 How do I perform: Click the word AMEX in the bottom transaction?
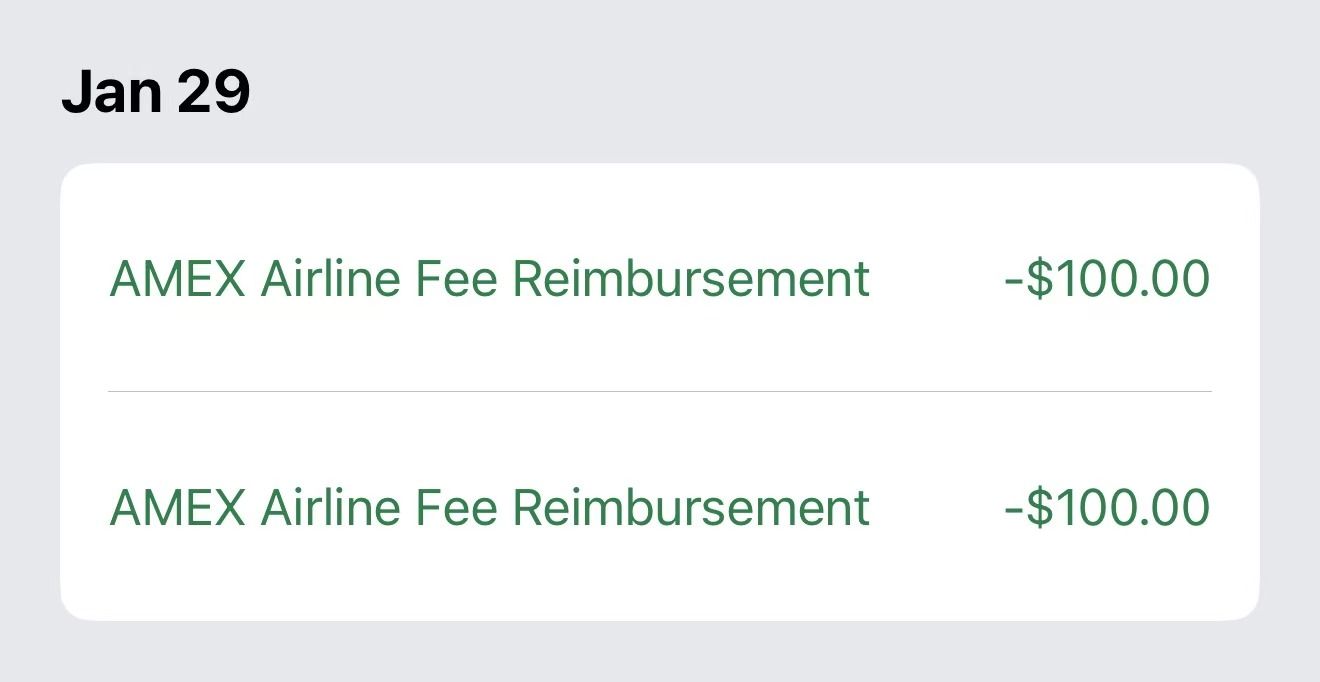tap(177, 507)
